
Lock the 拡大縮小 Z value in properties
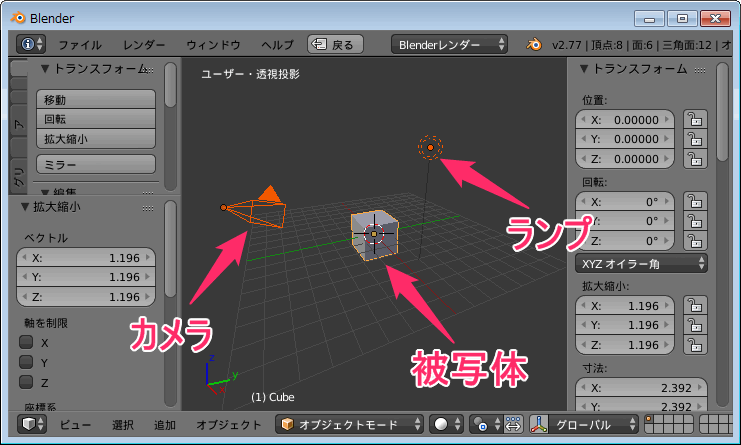[695, 345]
